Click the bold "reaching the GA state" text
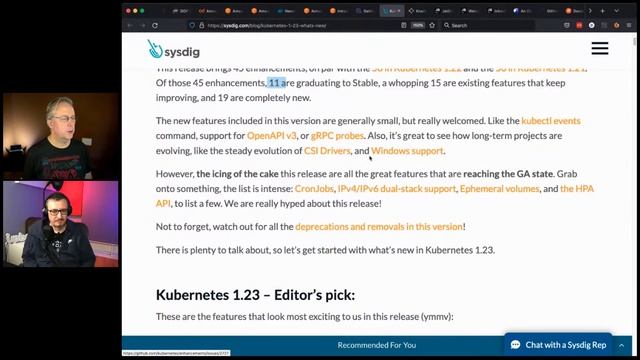This screenshot has height=360, width=640. click(508, 174)
